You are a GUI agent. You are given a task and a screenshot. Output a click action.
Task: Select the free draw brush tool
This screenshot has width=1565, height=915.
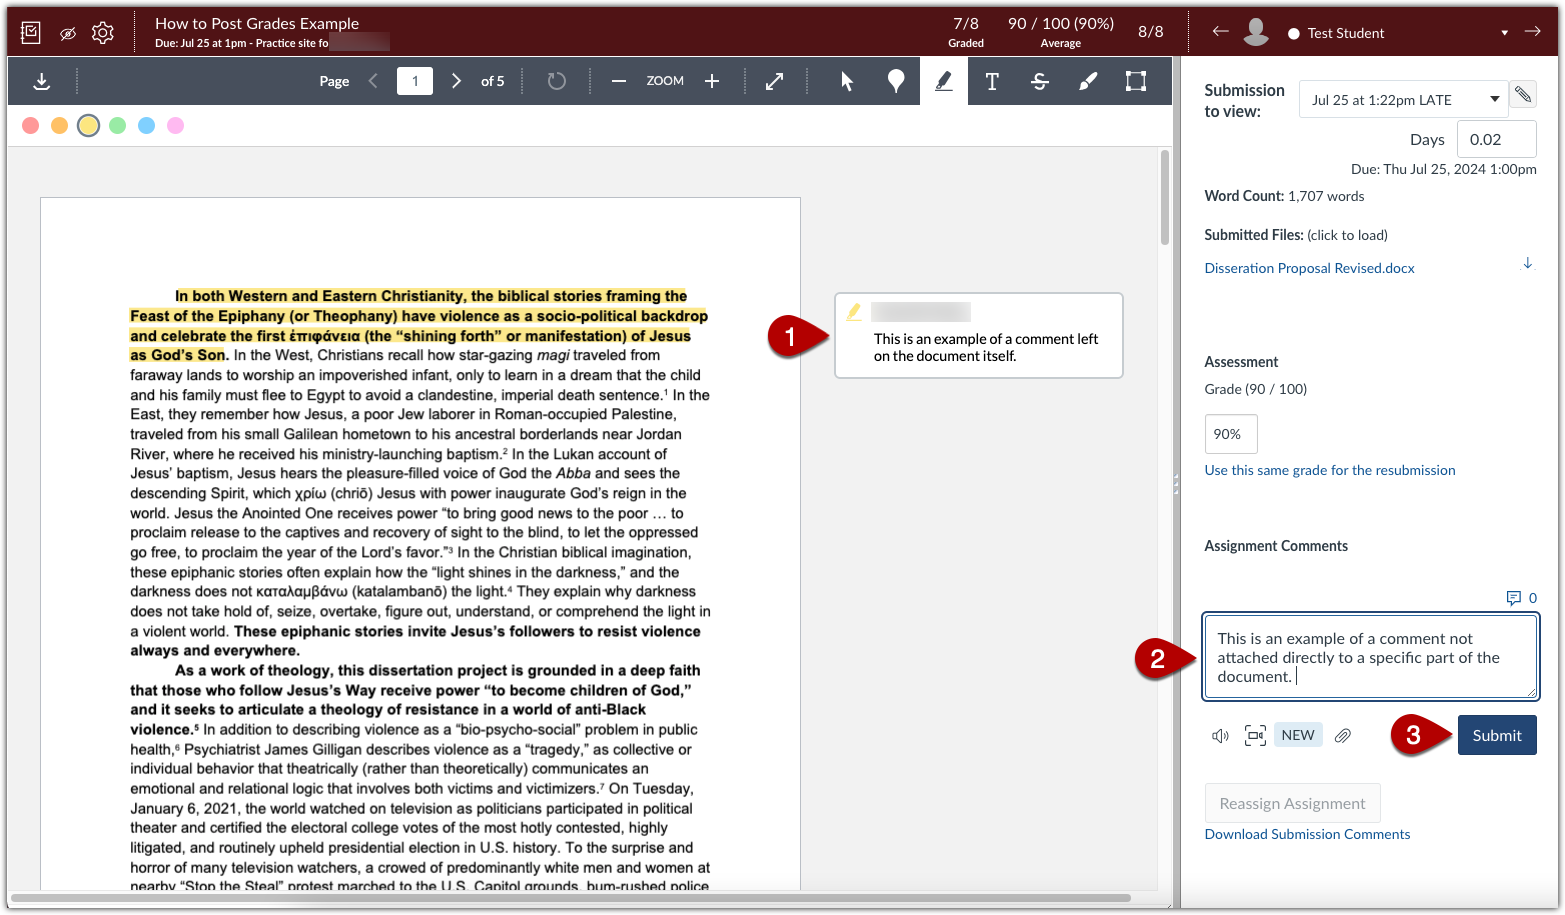click(x=1088, y=82)
